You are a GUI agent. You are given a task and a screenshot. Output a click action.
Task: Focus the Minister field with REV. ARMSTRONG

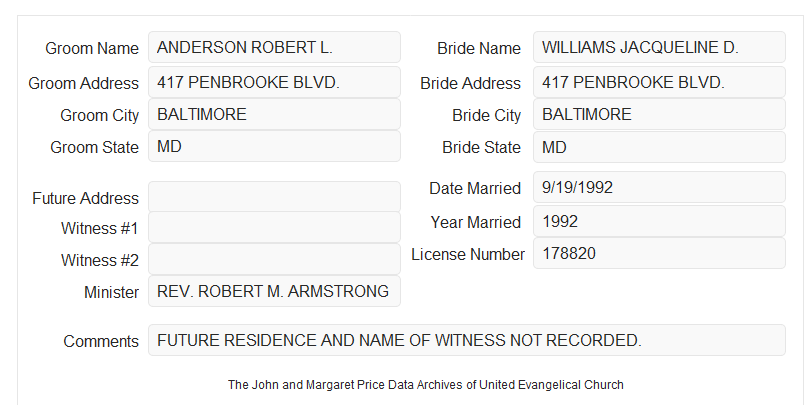click(274, 291)
